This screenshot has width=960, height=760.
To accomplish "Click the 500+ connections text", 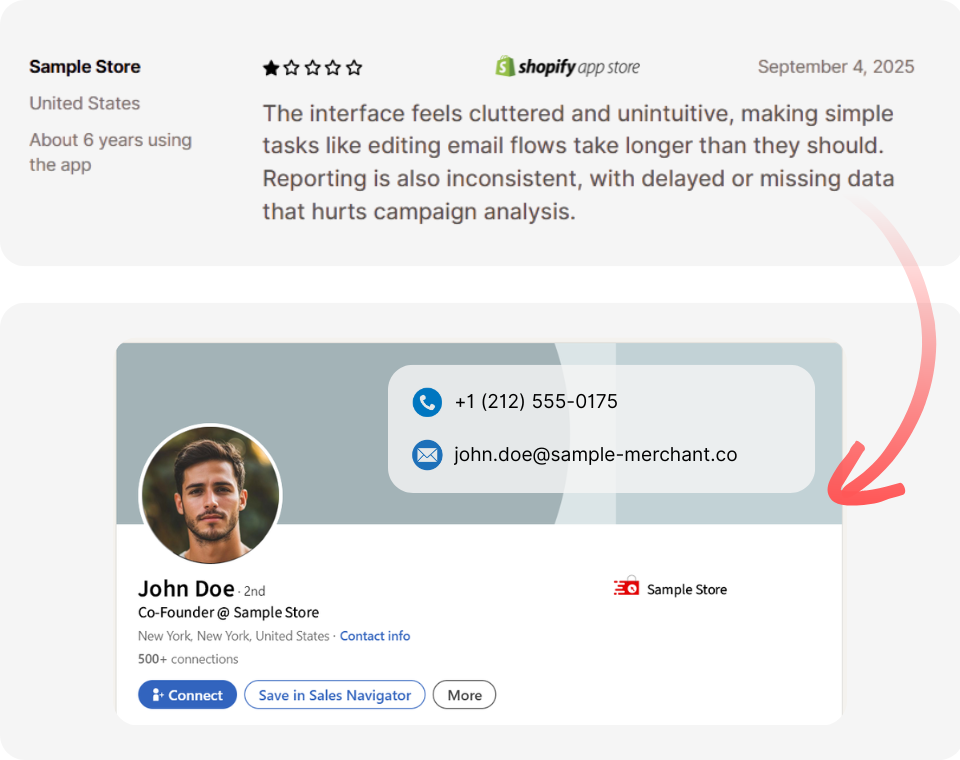I will 188,659.
